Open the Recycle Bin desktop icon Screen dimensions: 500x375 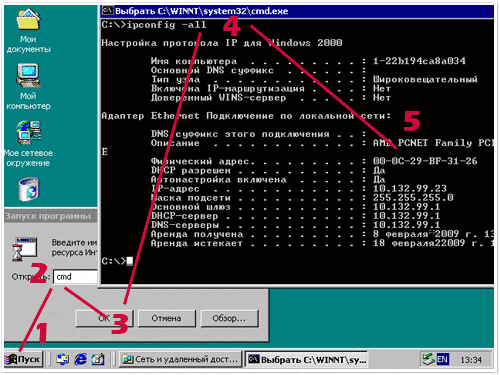click(29, 189)
